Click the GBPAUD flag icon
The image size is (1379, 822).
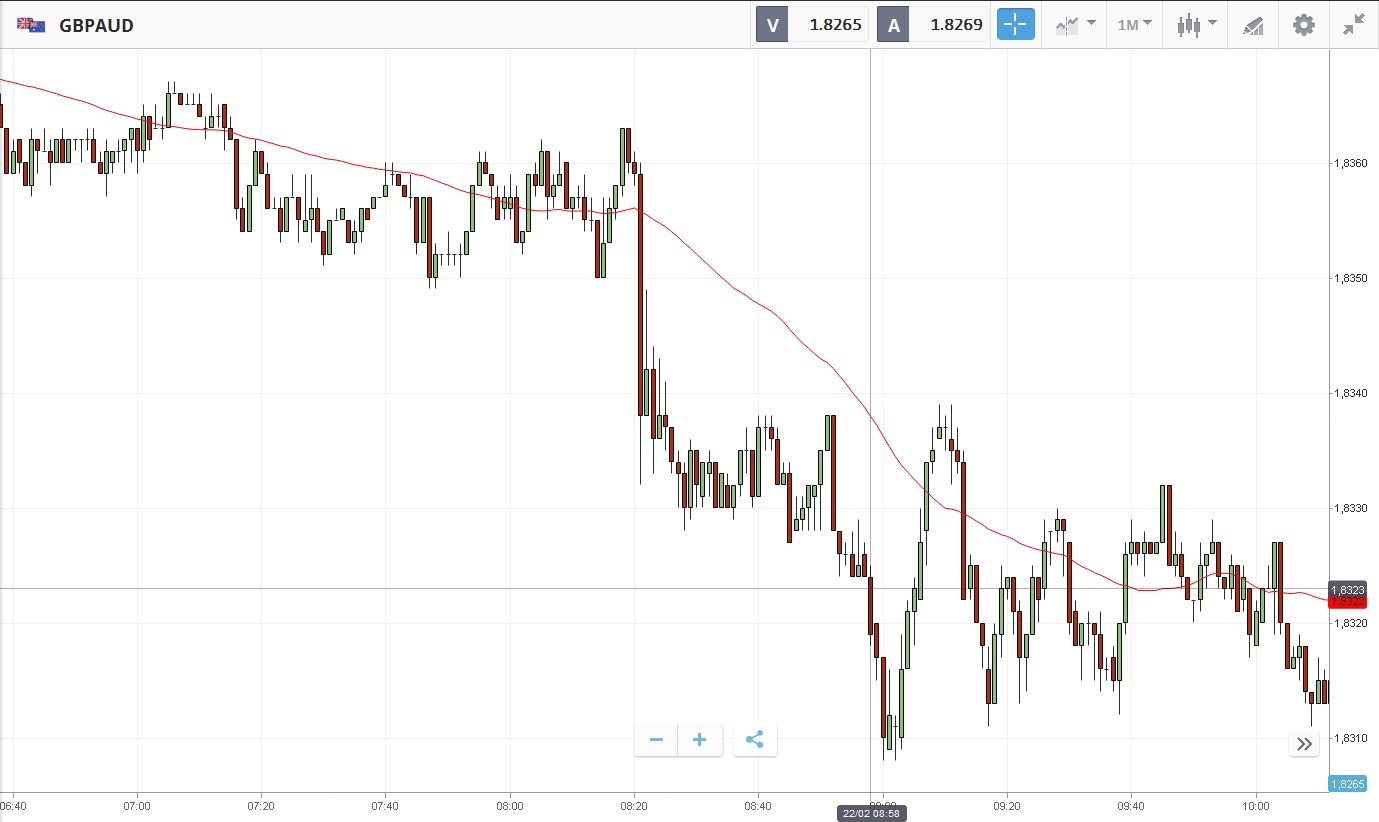(x=30, y=25)
